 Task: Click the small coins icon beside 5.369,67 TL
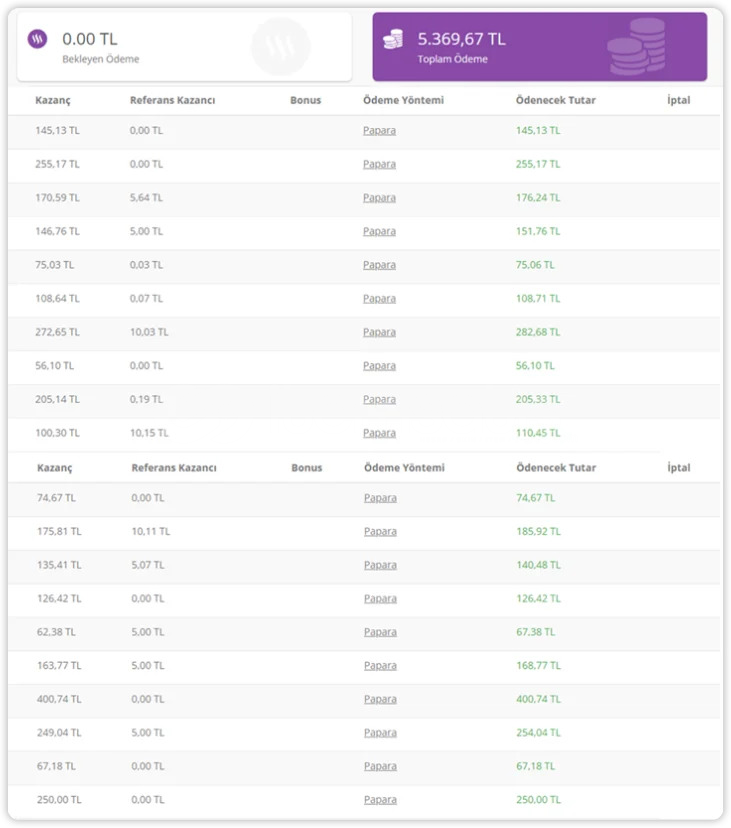393,39
